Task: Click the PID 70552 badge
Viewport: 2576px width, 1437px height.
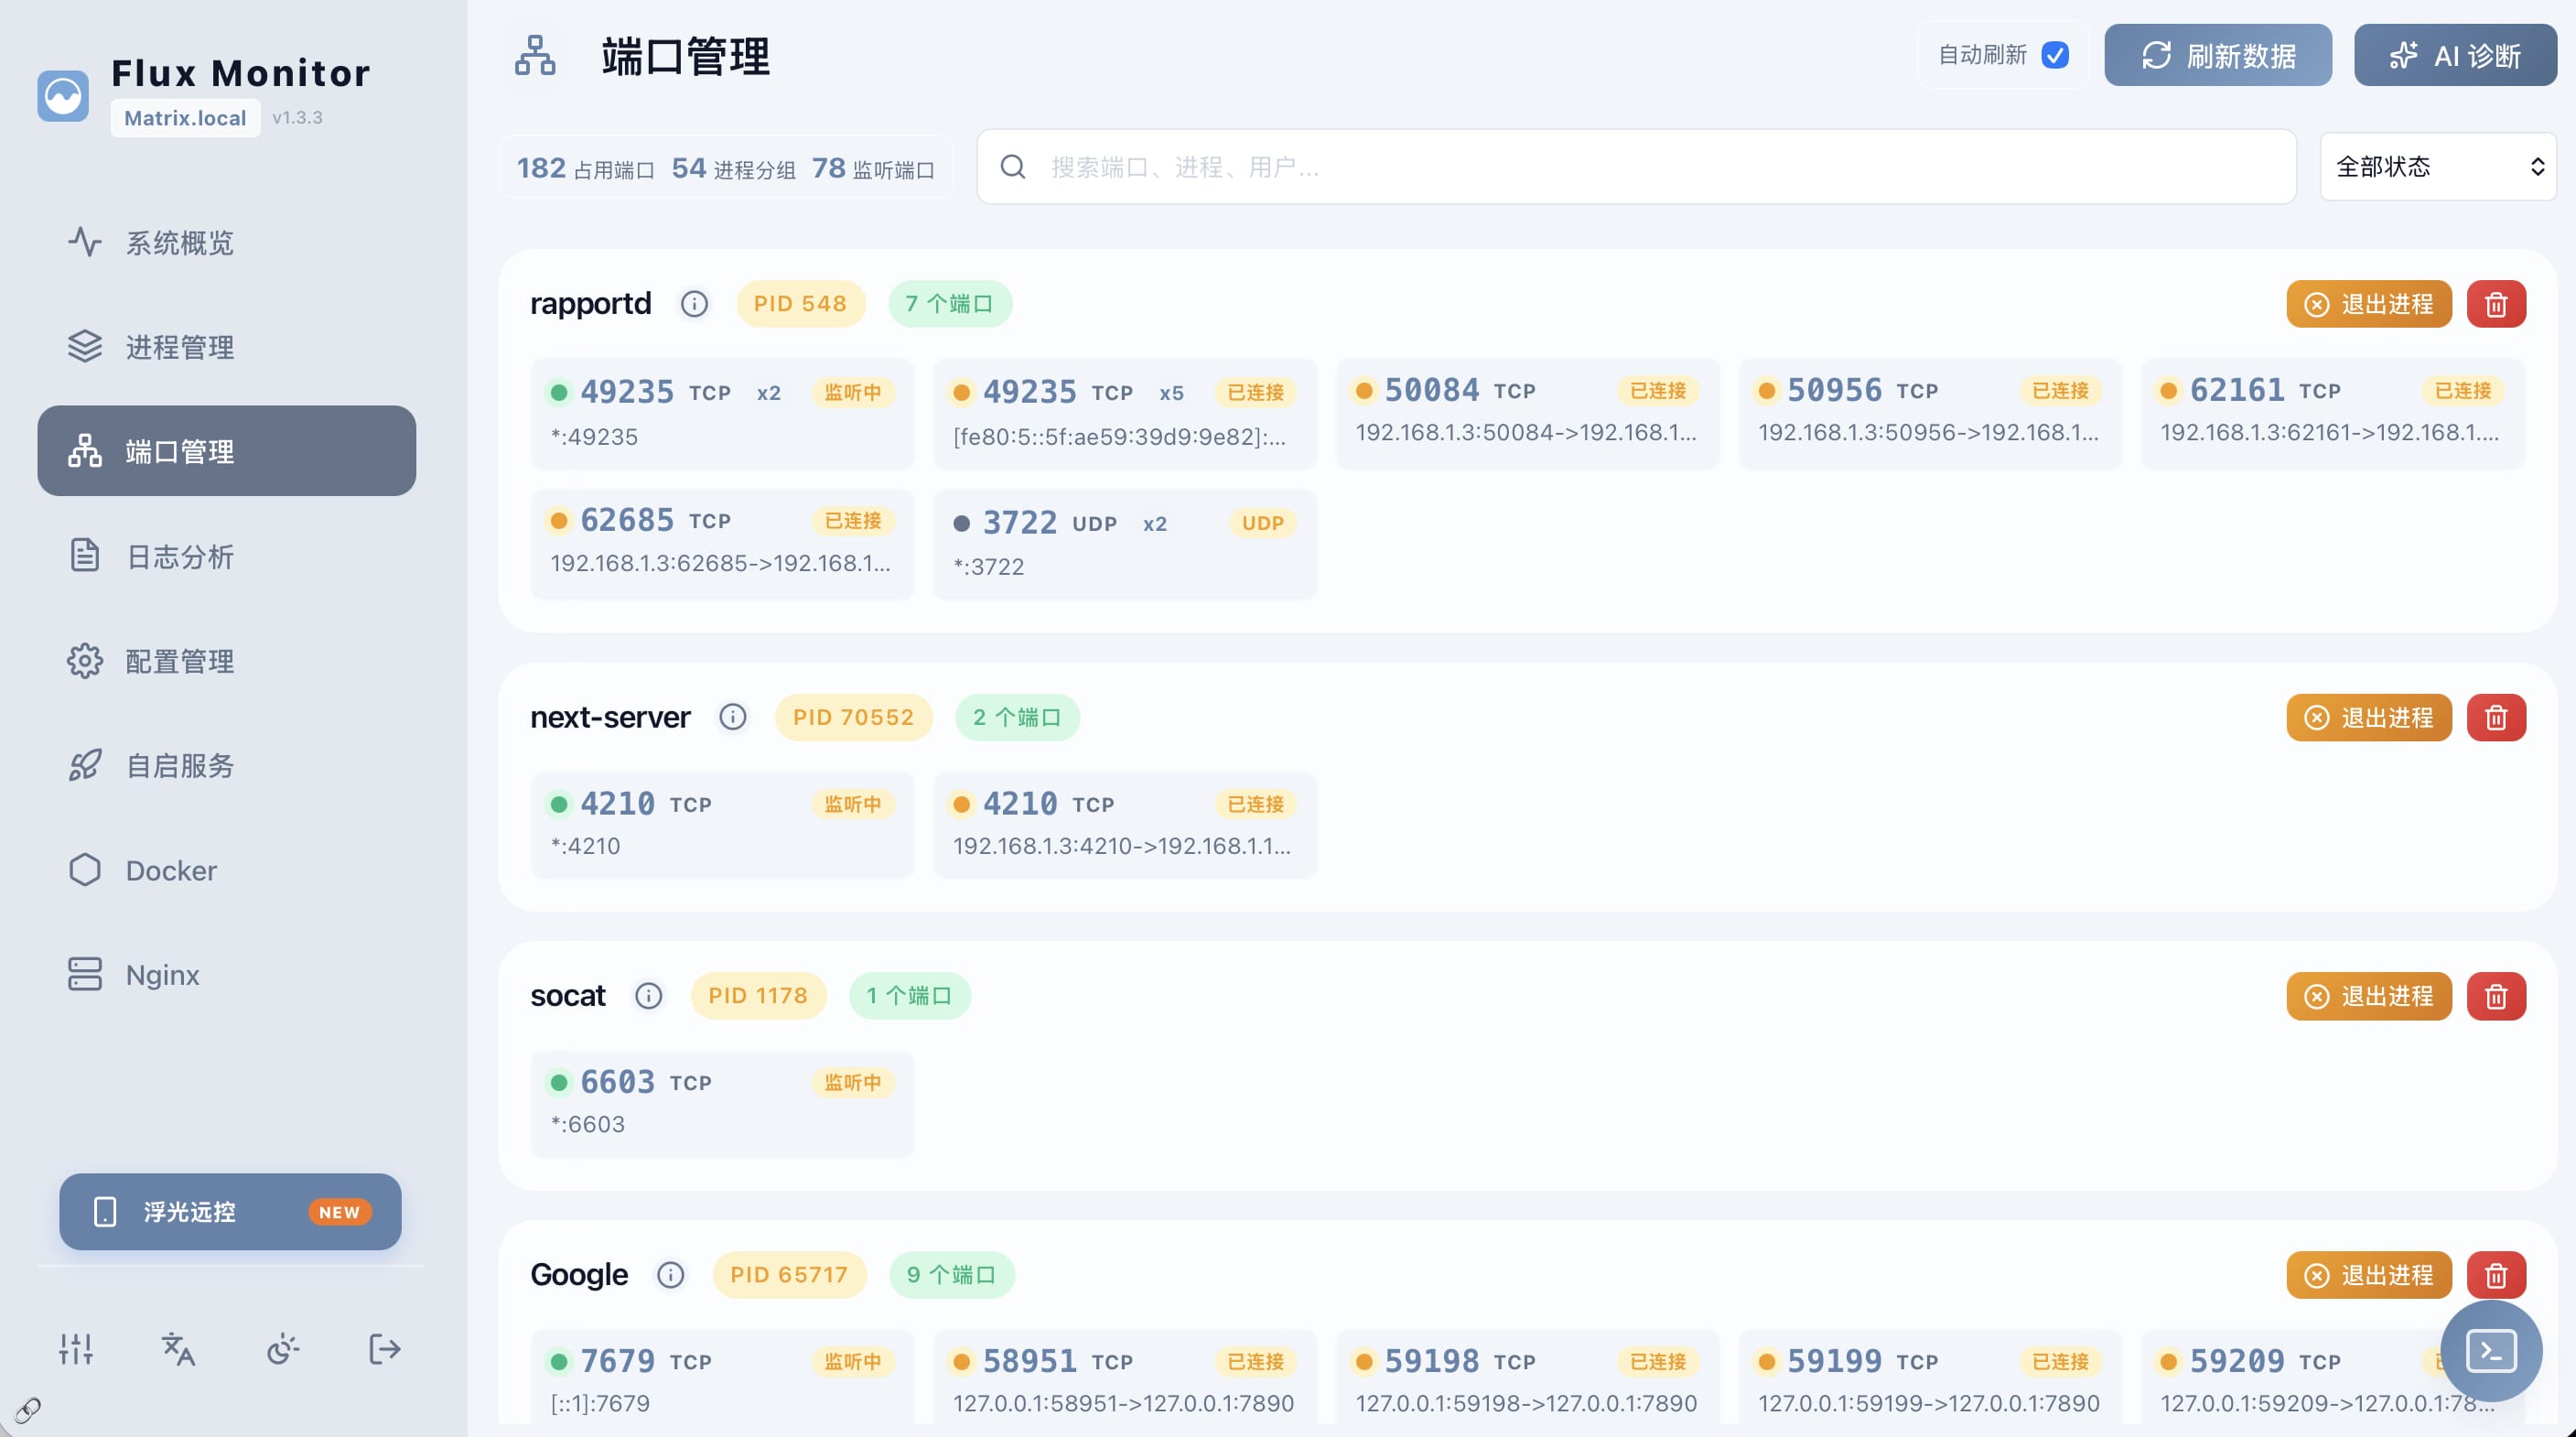Action: 853,717
